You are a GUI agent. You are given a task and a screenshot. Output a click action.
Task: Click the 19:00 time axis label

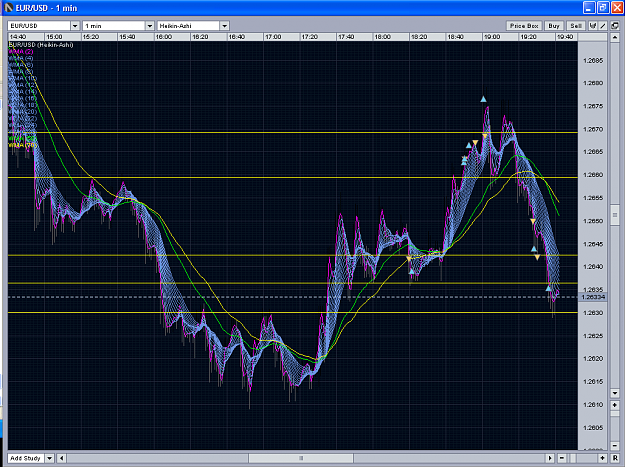pos(491,37)
